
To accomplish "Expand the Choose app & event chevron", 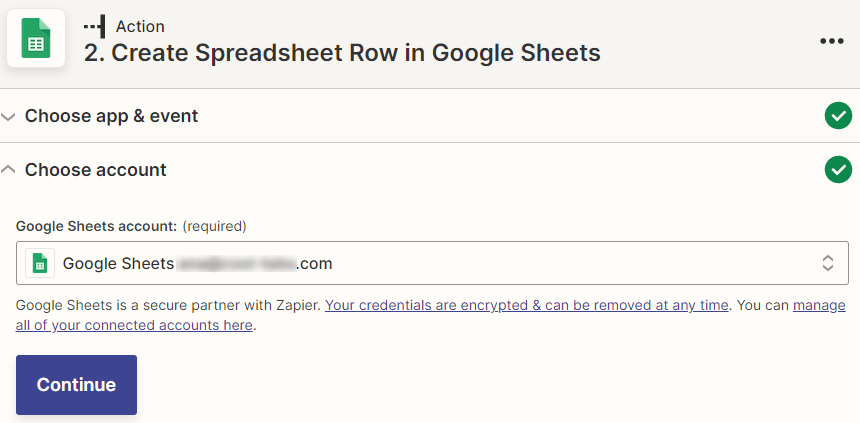I will click(x=8, y=116).
